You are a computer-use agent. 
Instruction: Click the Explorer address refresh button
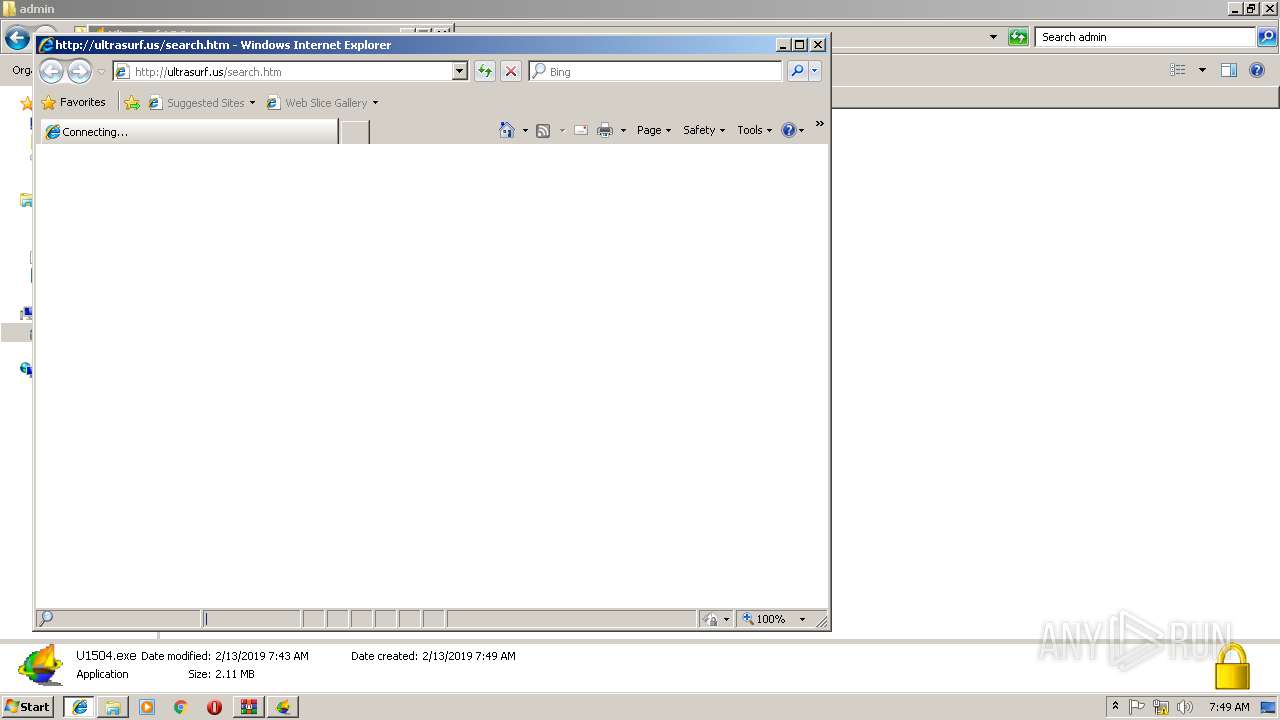pyautogui.click(x=1018, y=37)
